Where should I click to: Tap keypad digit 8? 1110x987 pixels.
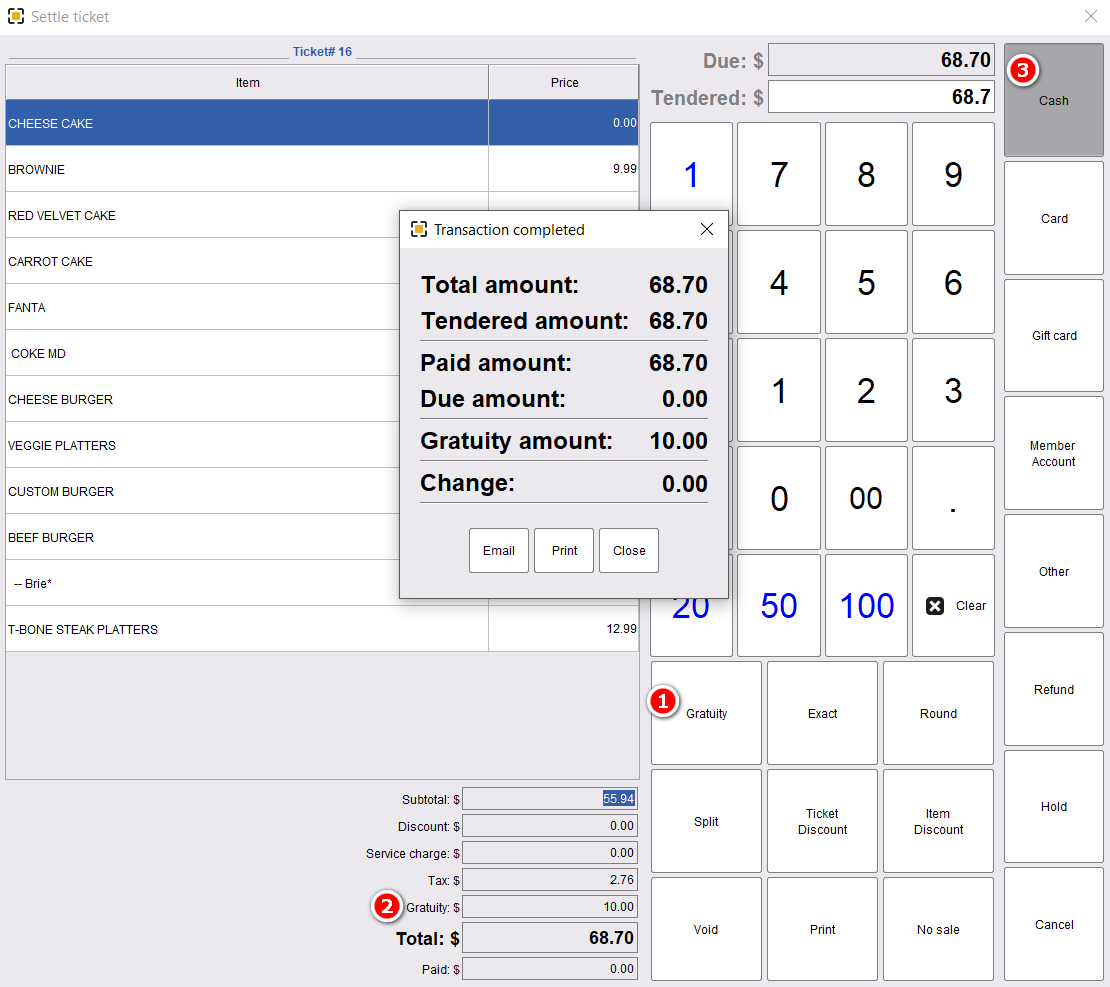pyautogui.click(x=866, y=174)
